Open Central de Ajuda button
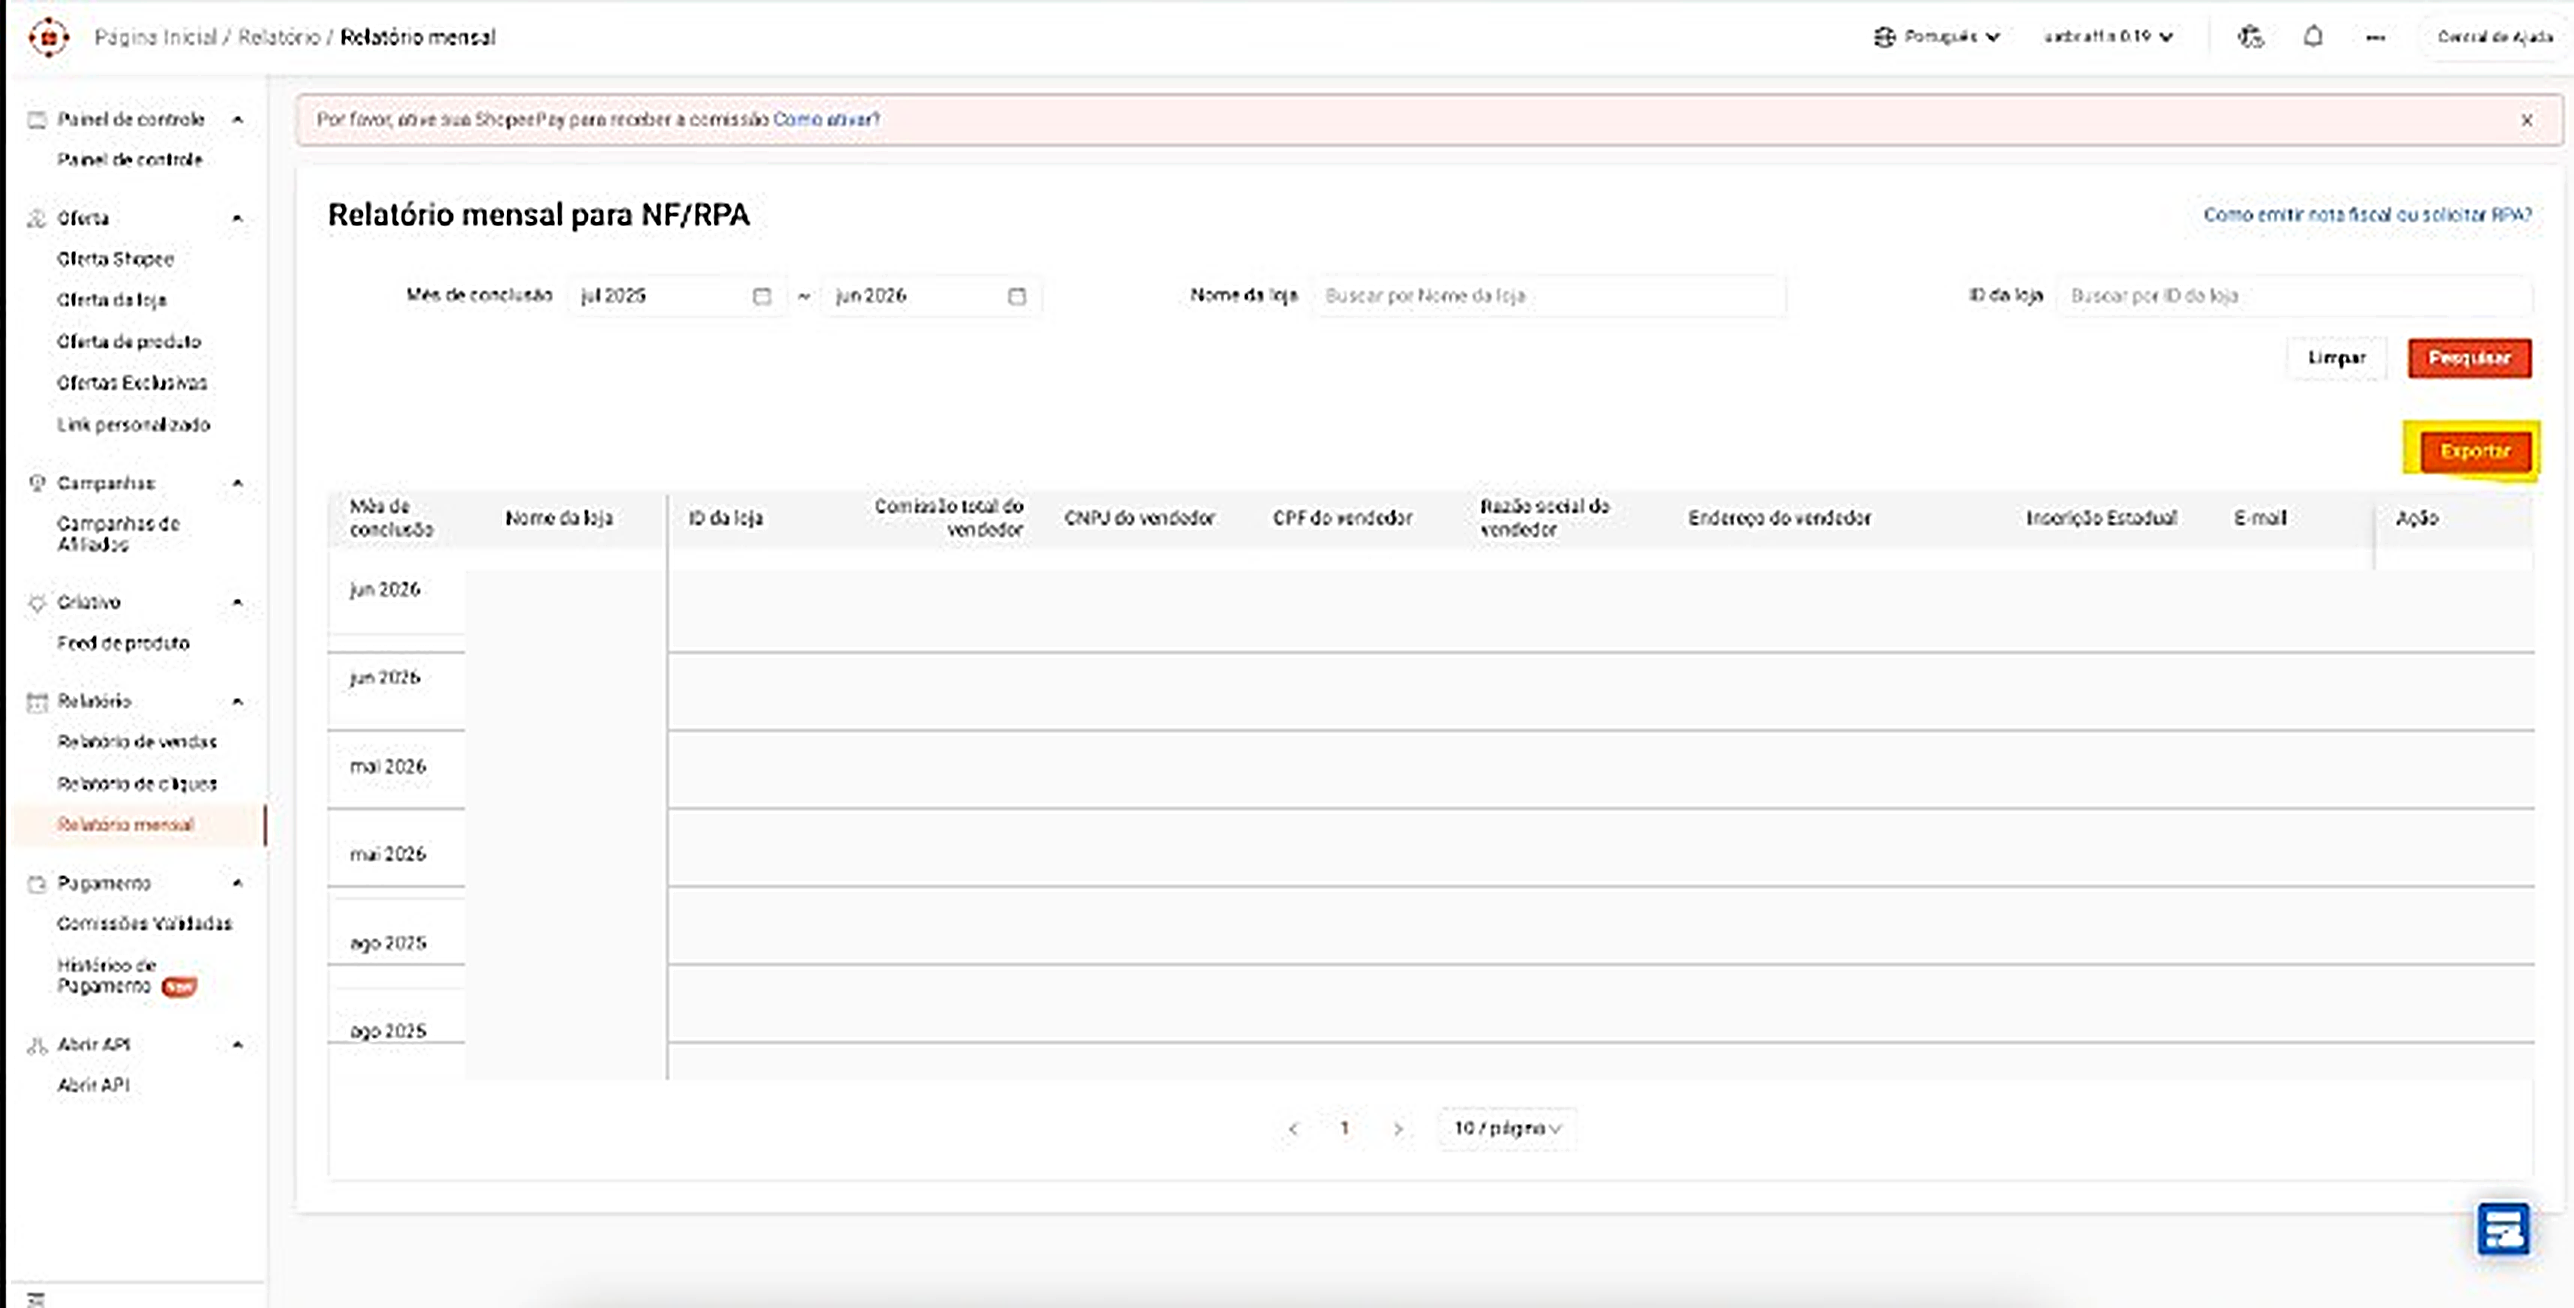 tap(2494, 37)
